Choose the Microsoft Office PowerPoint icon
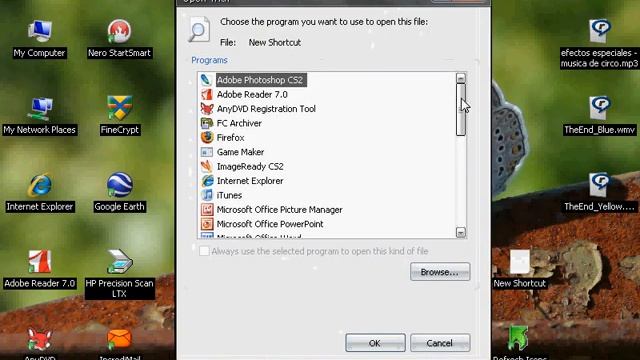The width and height of the screenshot is (640, 360). [207, 224]
